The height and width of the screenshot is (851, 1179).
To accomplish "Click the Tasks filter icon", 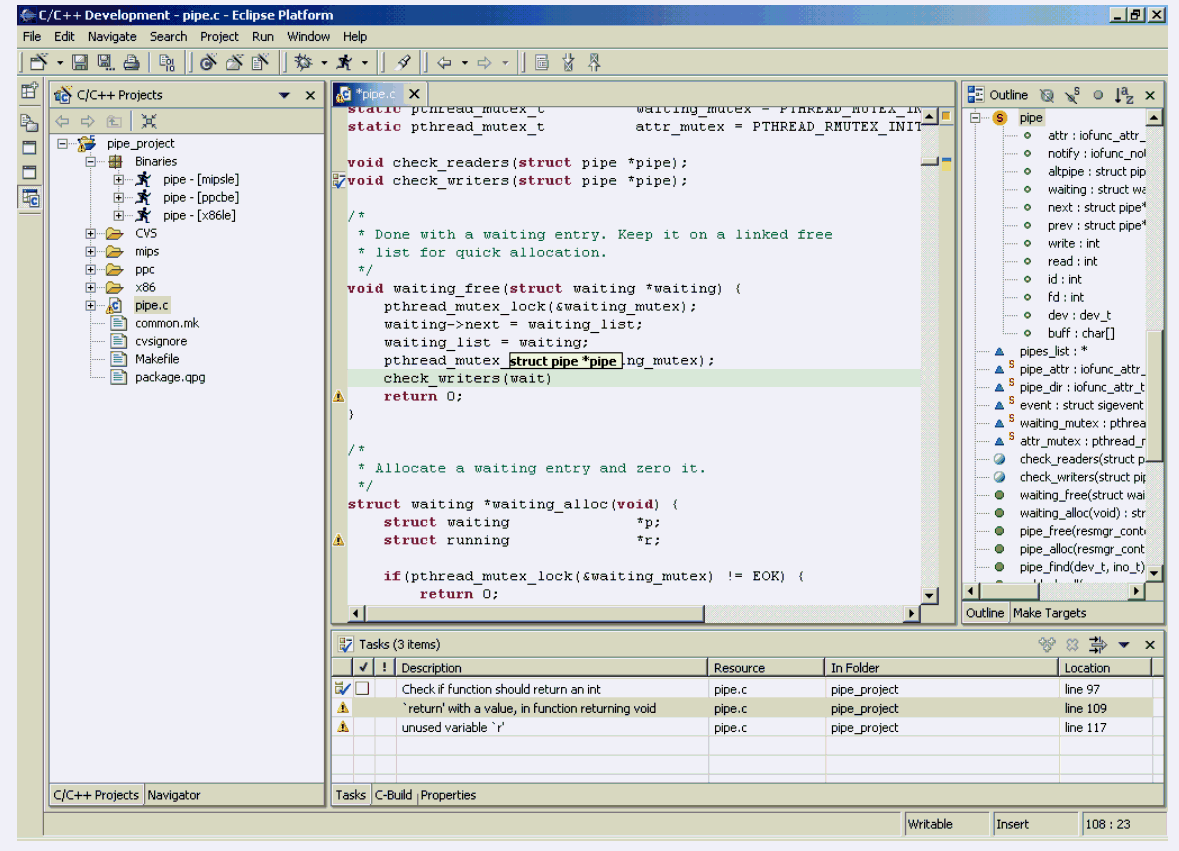I will (x=1098, y=645).
